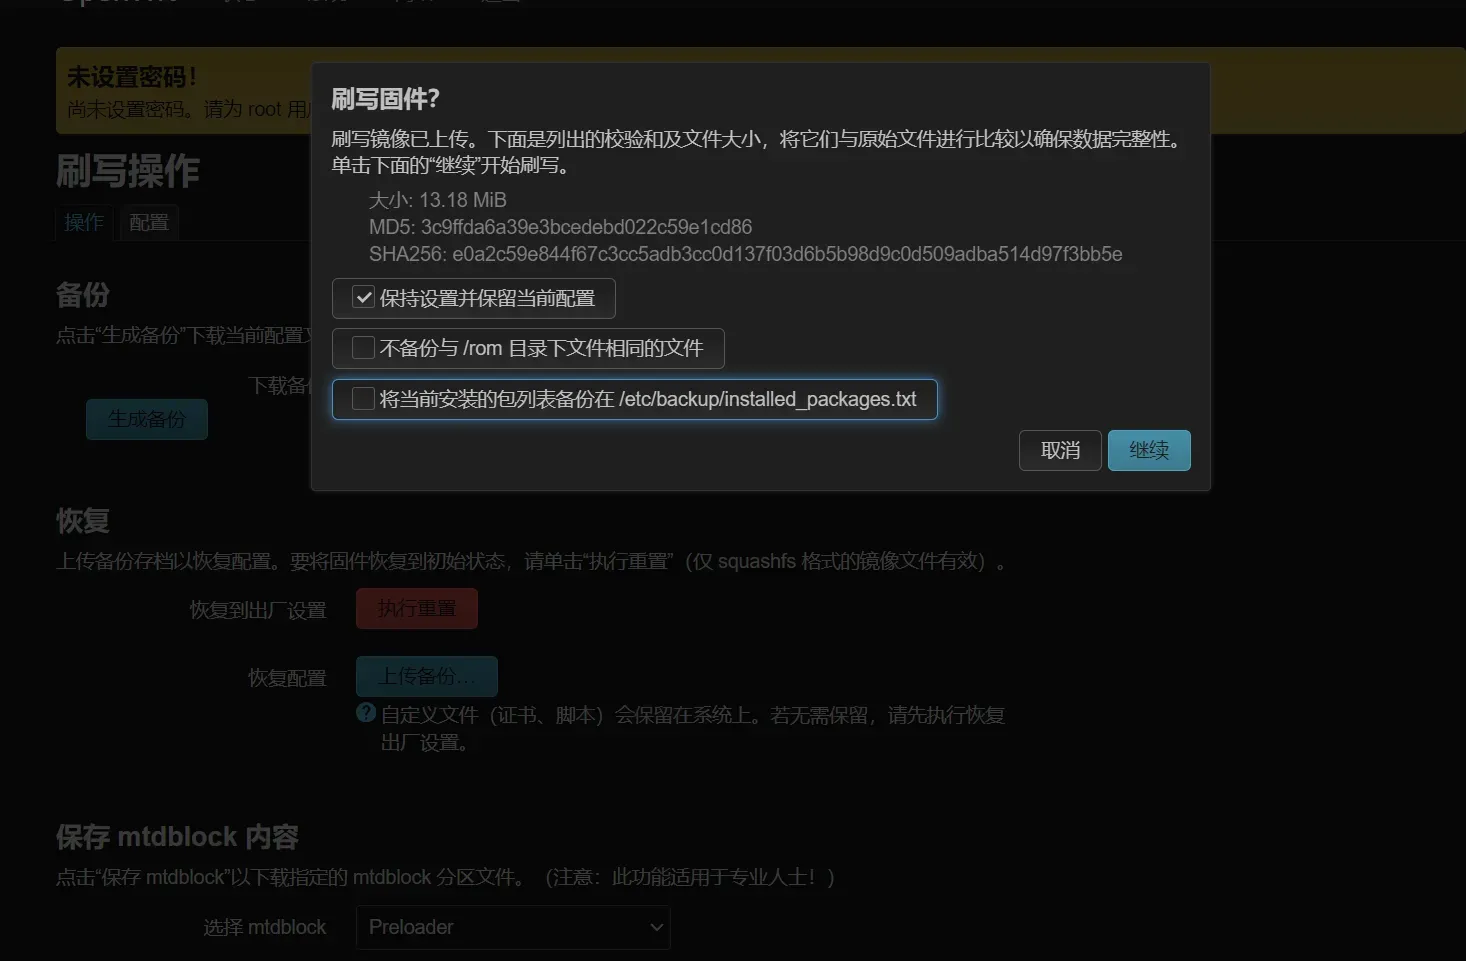Tick the installed_packages.txt backup checkbox
1466x961 pixels.
pos(364,399)
